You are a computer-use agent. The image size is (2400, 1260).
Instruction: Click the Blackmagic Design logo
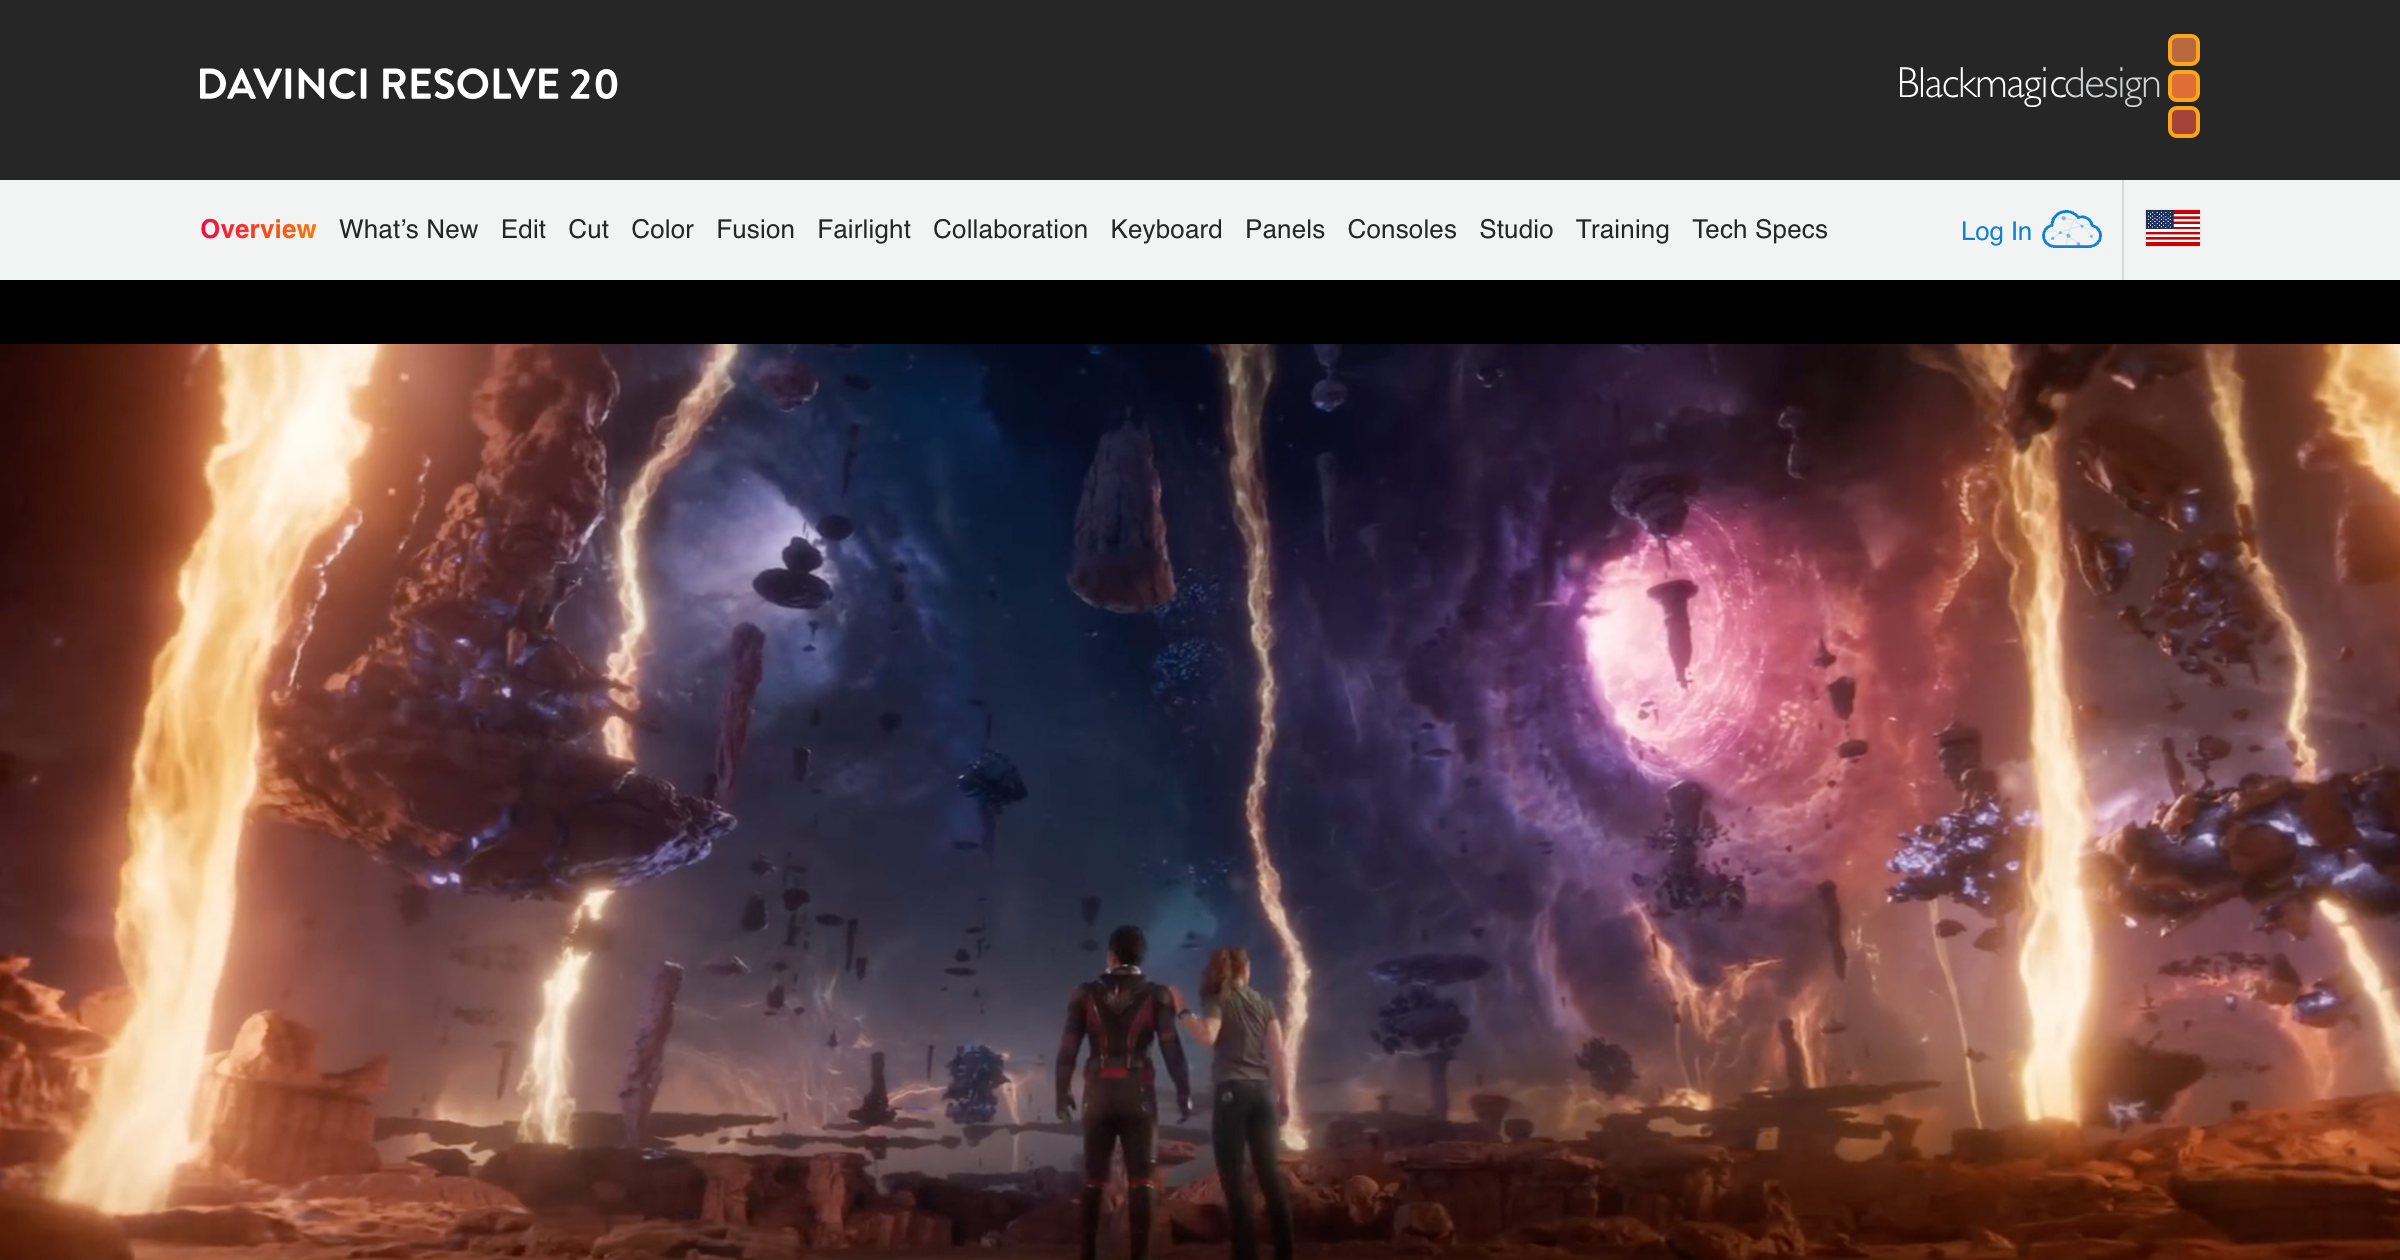click(2048, 85)
